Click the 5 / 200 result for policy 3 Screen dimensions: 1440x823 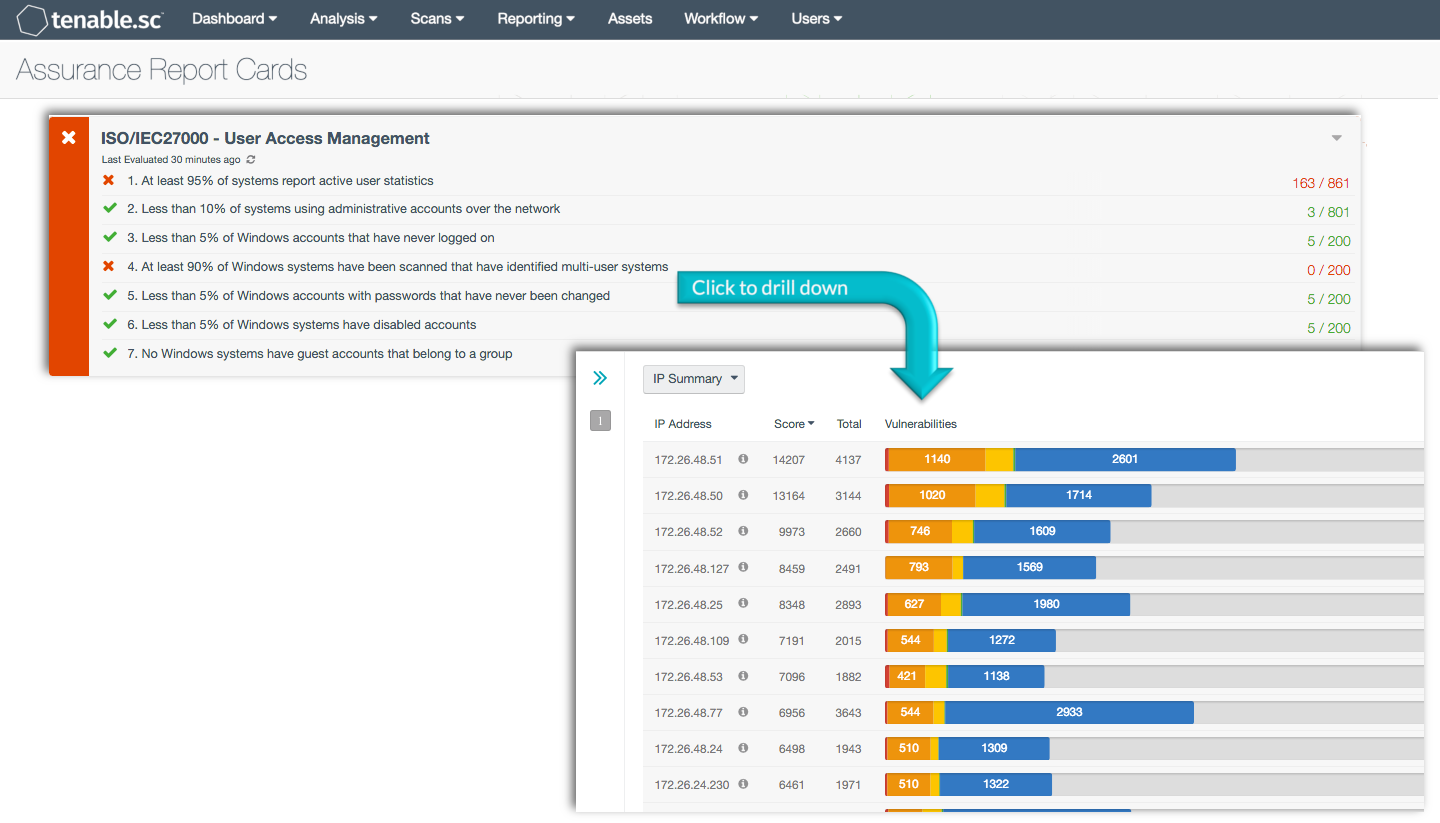[x=1328, y=241]
